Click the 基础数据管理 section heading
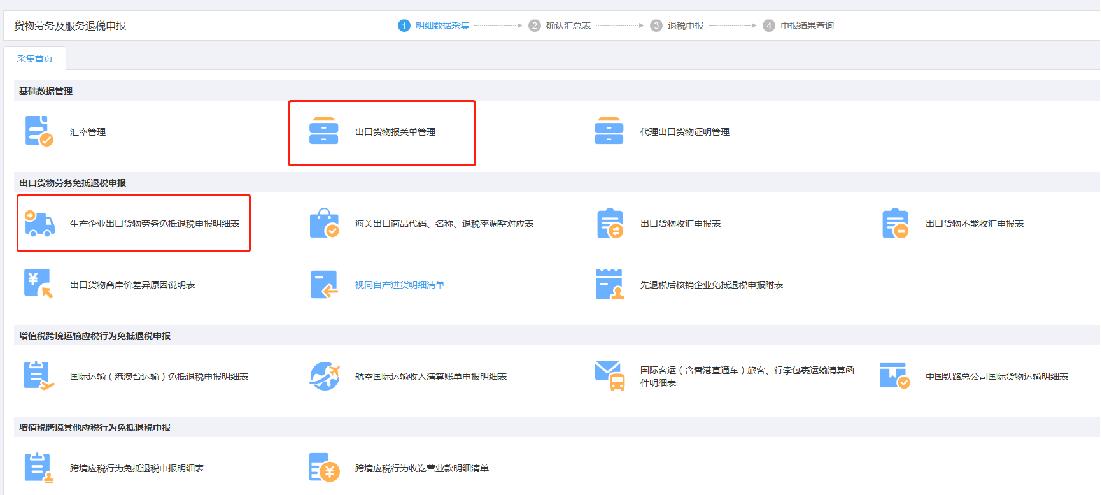Viewport: 1101px width, 495px height. 46,91
